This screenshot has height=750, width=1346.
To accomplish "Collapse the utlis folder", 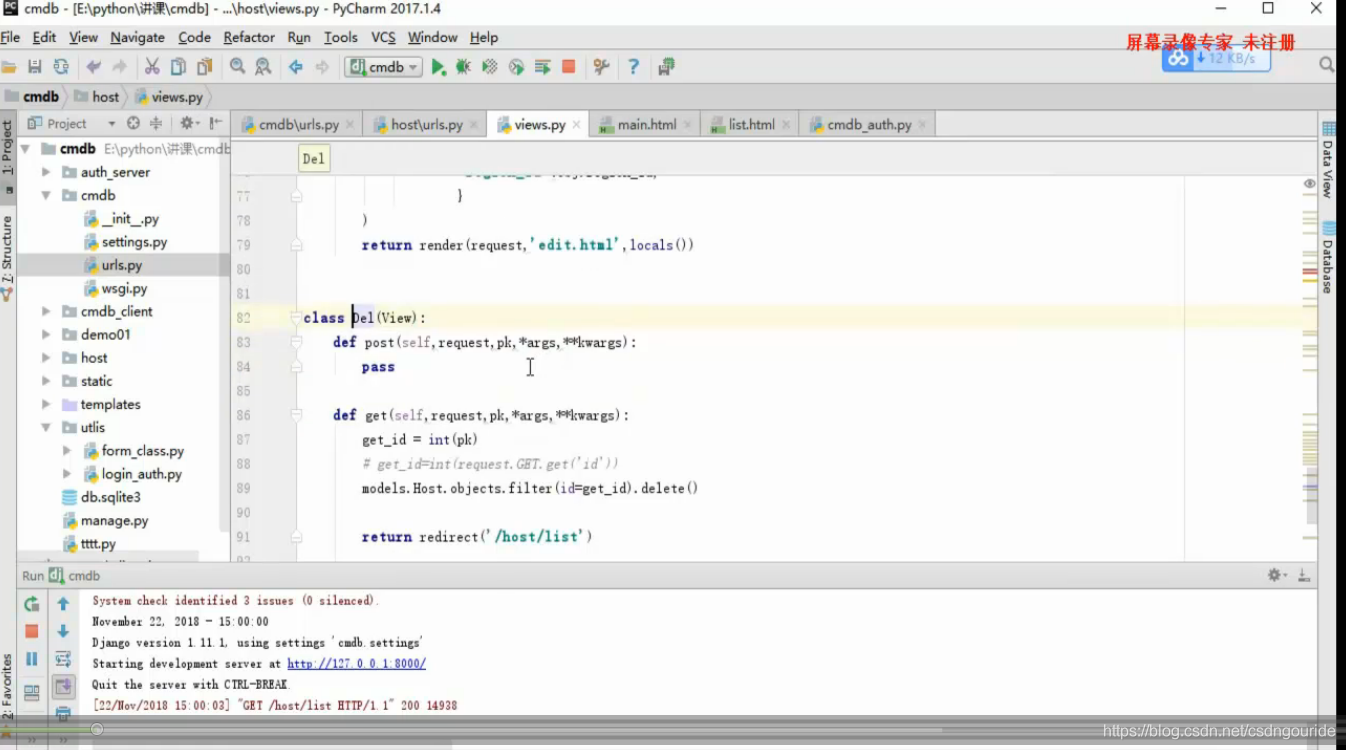I will click(x=46, y=427).
